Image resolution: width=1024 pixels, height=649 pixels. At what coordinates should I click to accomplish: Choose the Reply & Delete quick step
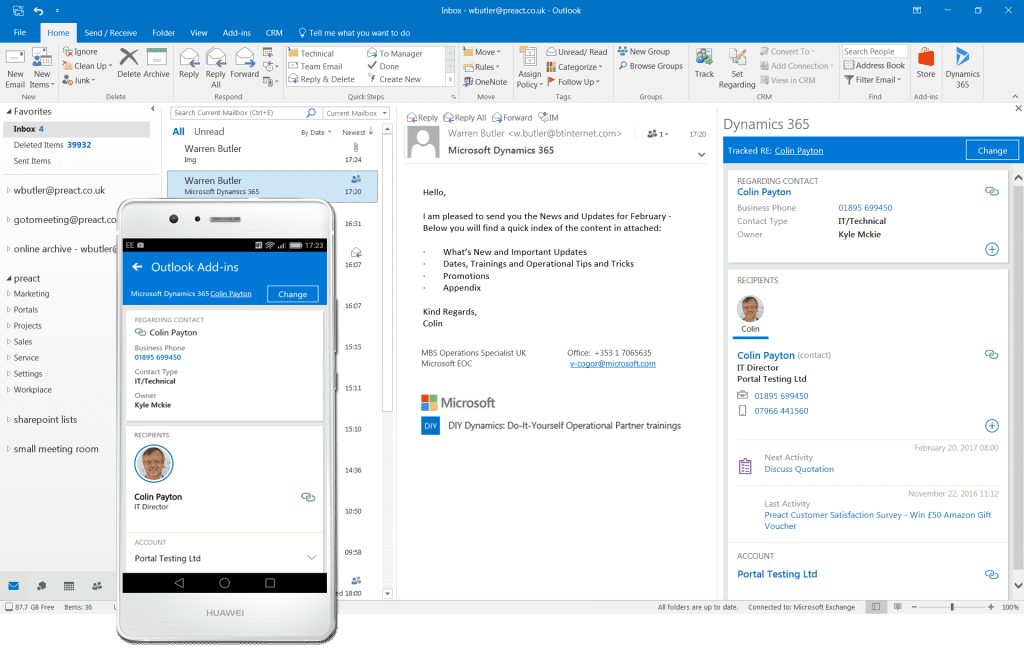point(322,79)
